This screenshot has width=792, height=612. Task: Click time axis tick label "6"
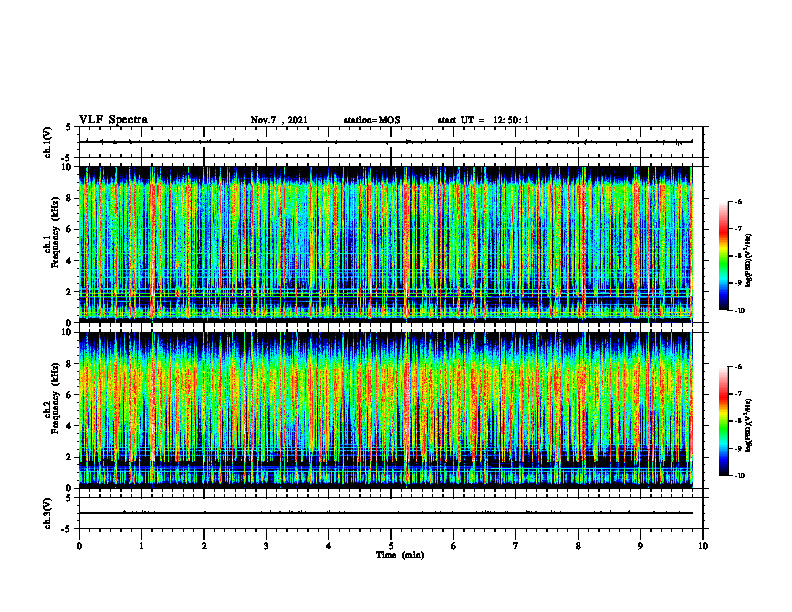454,546
